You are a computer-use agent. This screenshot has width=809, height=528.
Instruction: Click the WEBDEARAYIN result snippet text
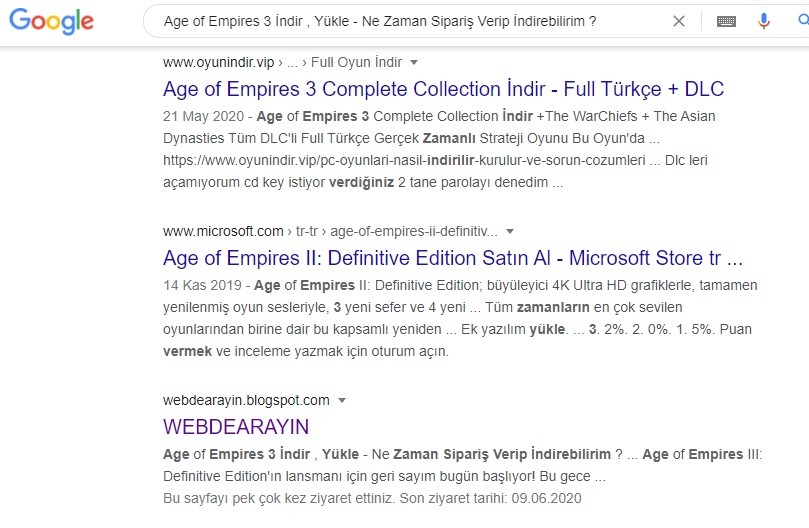click(x=462, y=465)
